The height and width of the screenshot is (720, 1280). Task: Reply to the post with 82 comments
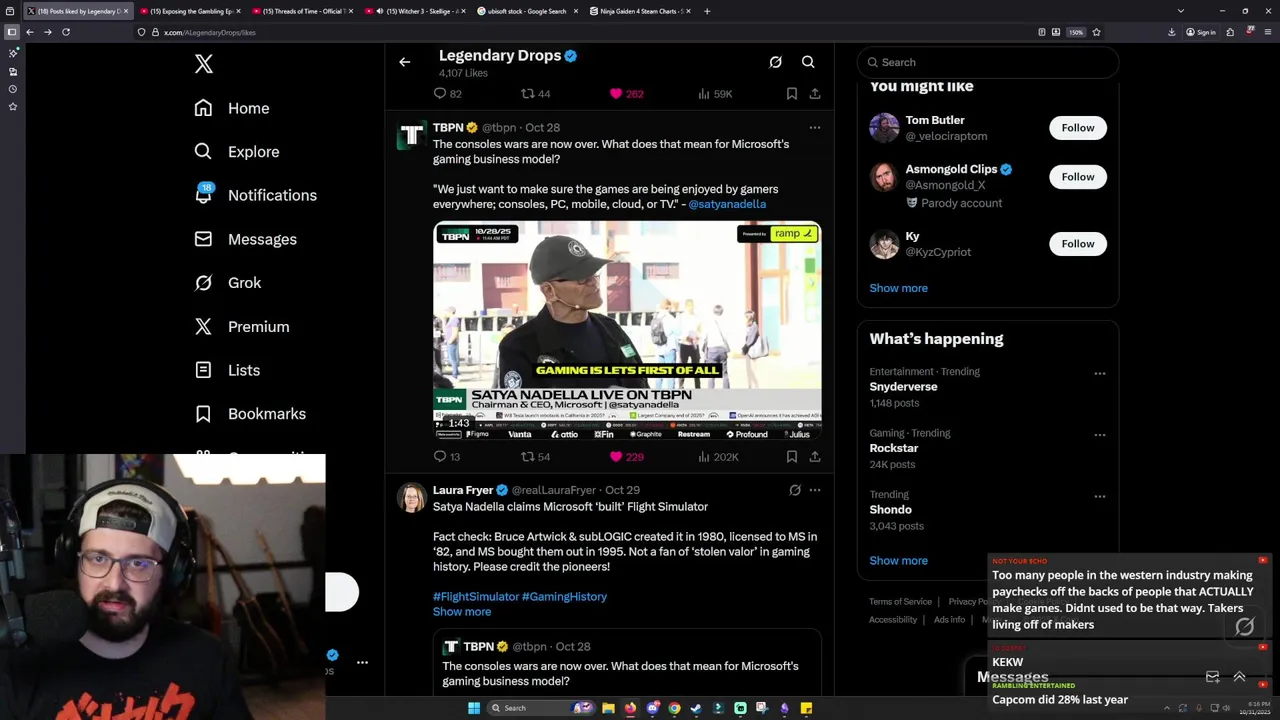(448, 93)
